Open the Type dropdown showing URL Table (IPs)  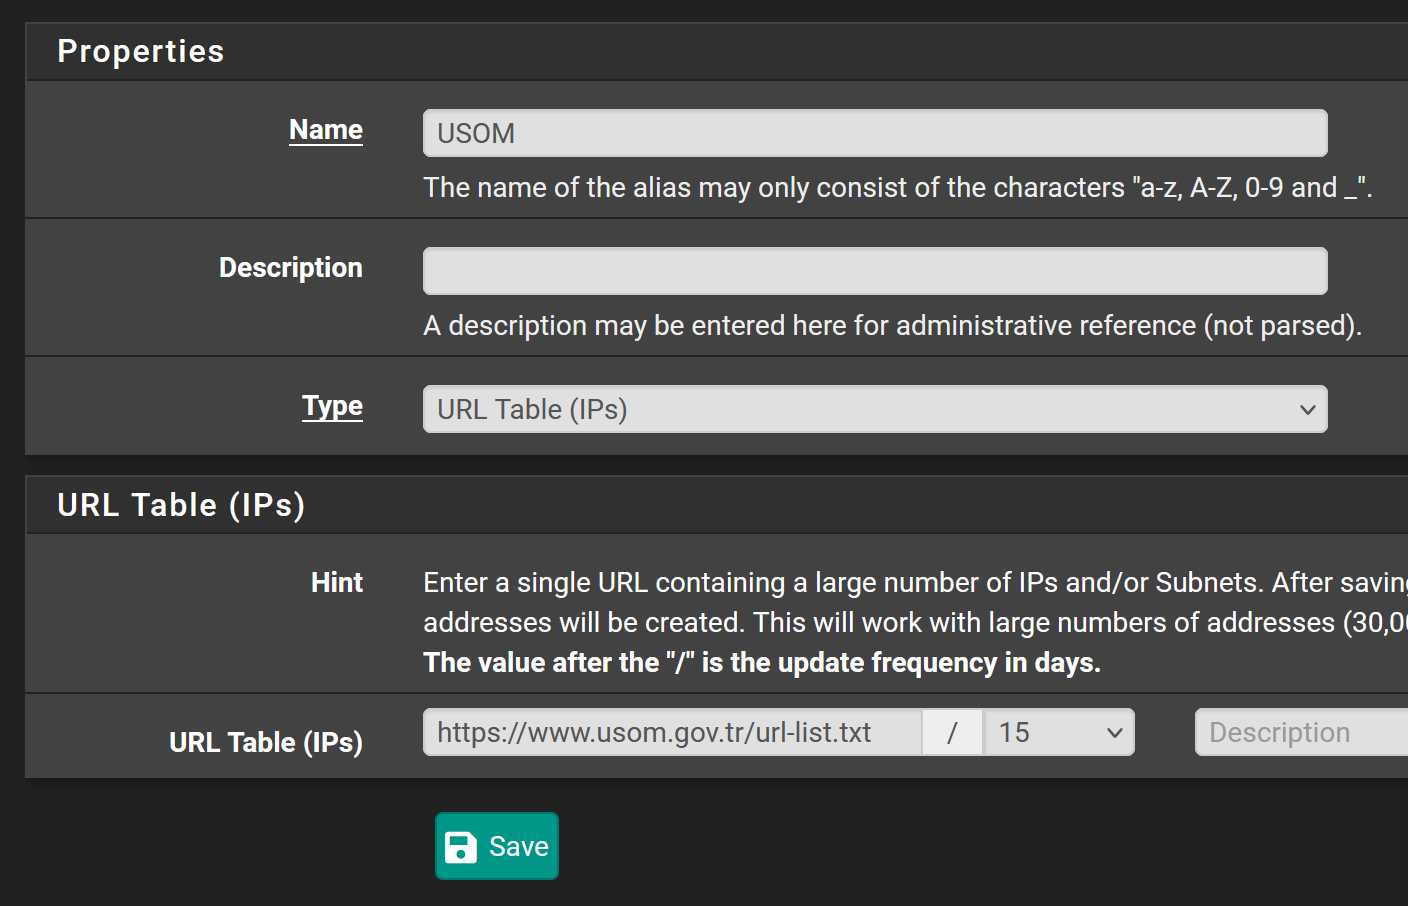tap(875, 409)
